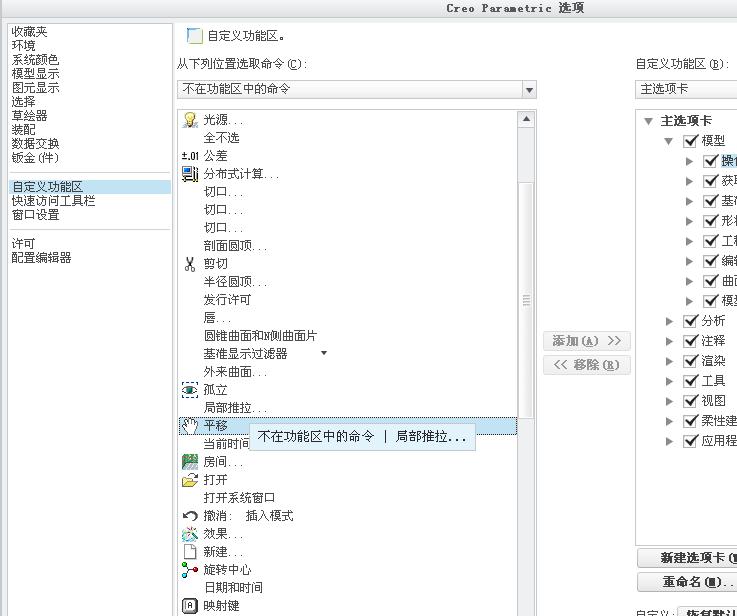The height and width of the screenshot is (616, 737).
Task: Open the 模型显示 options category
Action: [35, 74]
